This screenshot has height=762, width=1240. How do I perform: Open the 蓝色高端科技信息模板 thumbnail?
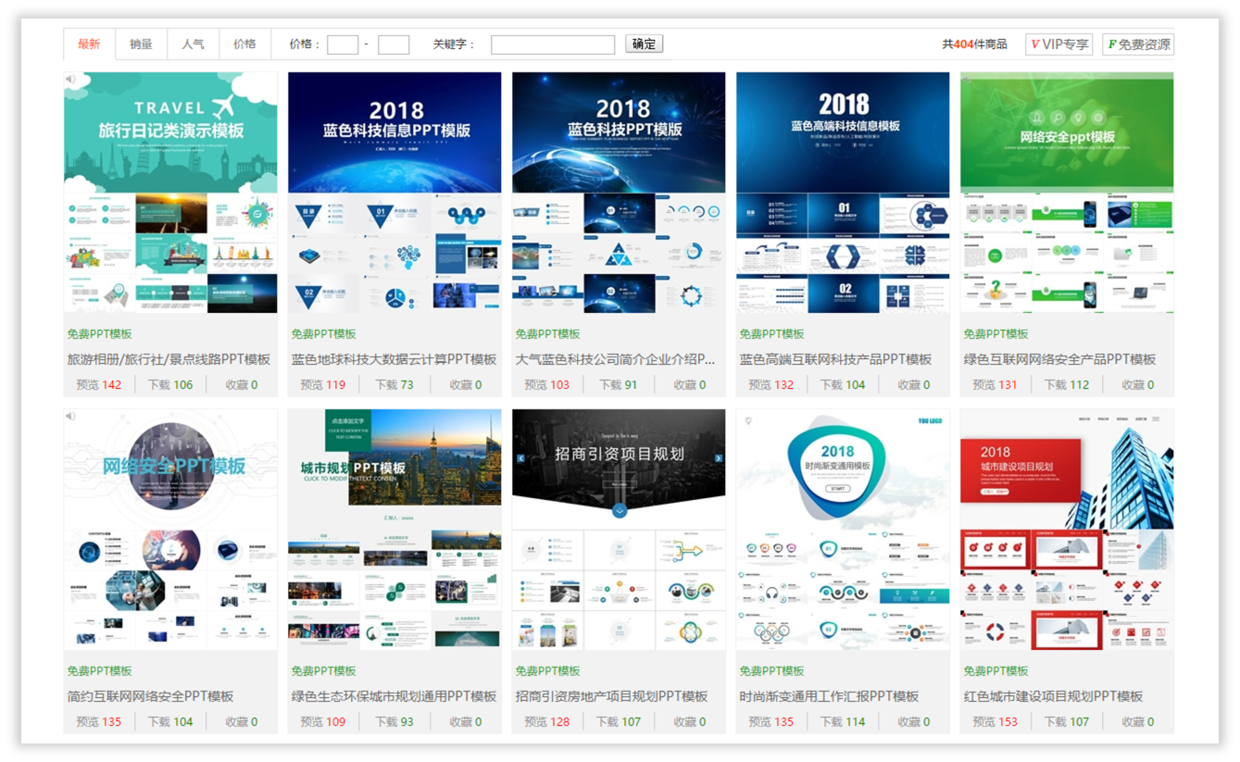point(843,193)
